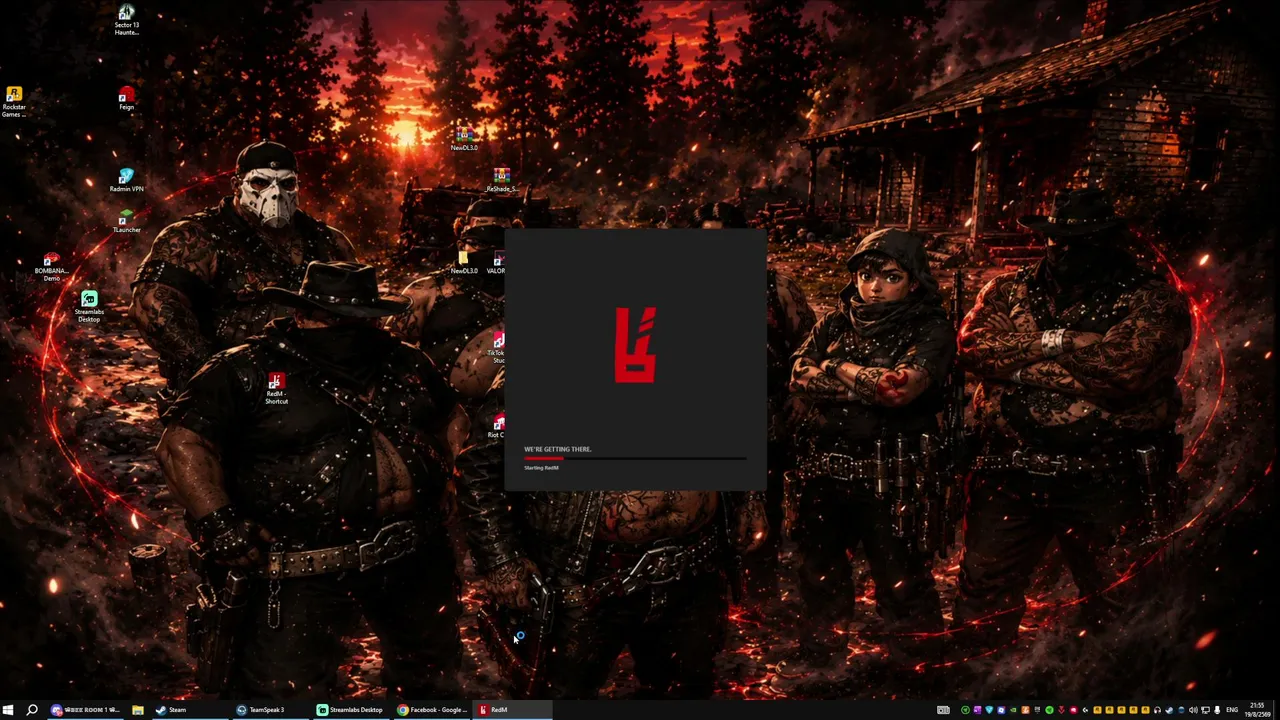Click the "Starting RedM" status text
1280x720 pixels.
541,468
